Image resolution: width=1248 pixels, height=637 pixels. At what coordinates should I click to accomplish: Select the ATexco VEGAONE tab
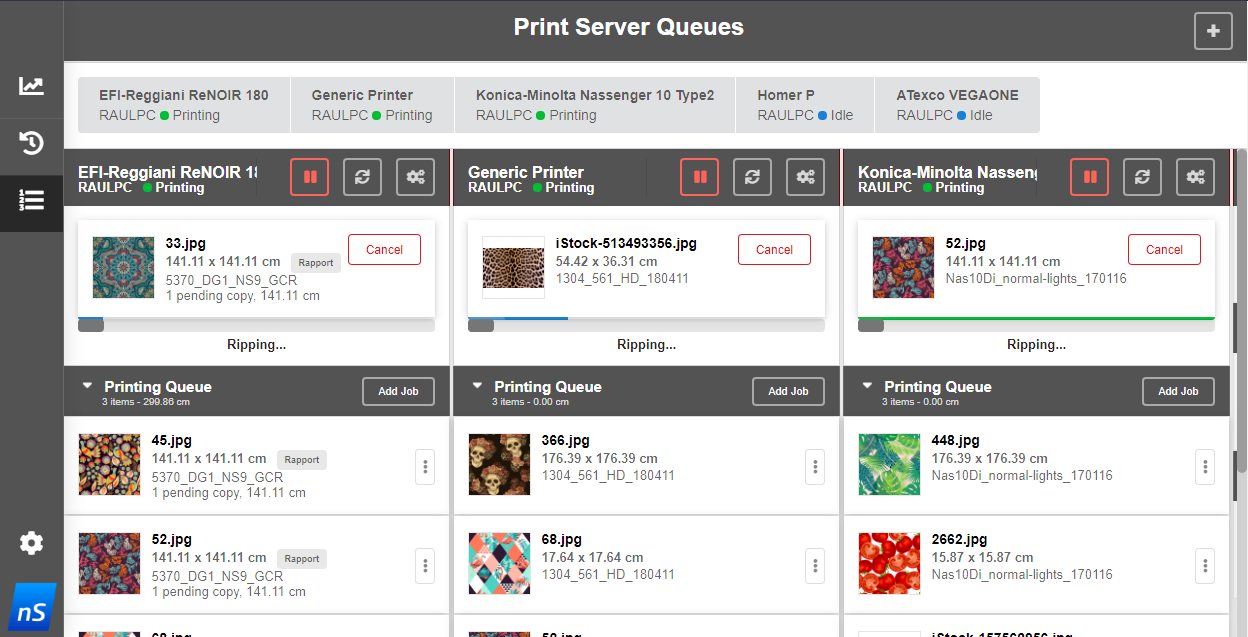point(957,105)
